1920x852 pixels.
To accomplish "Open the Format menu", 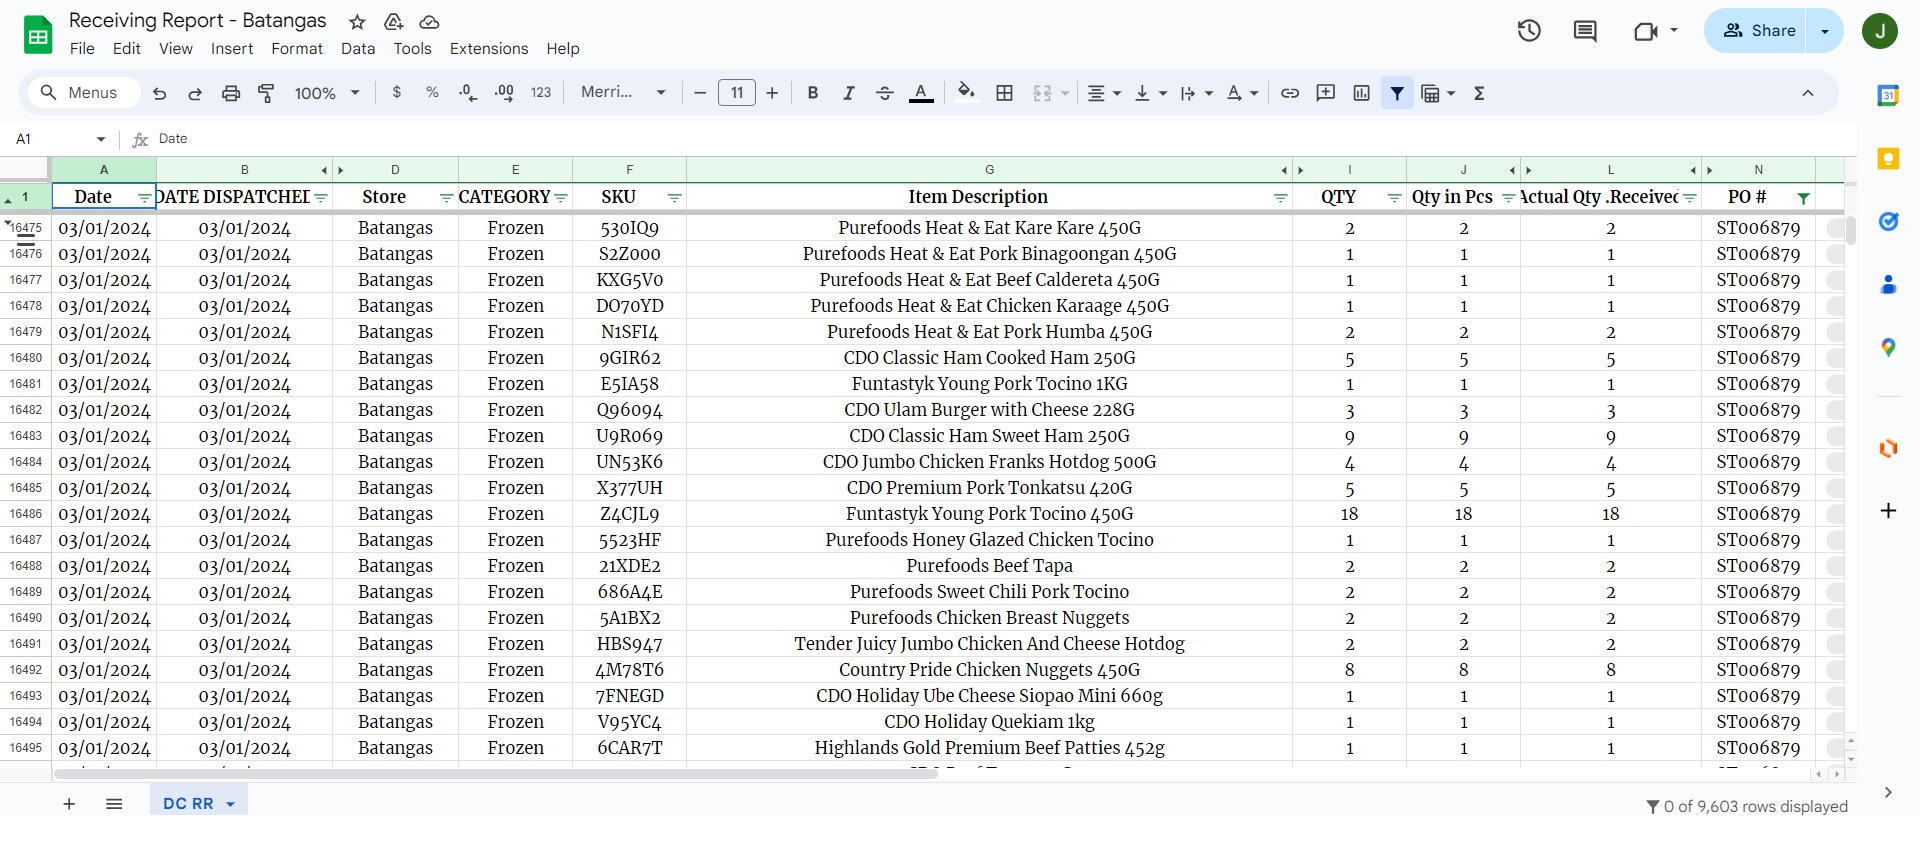I will click(x=297, y=49).
